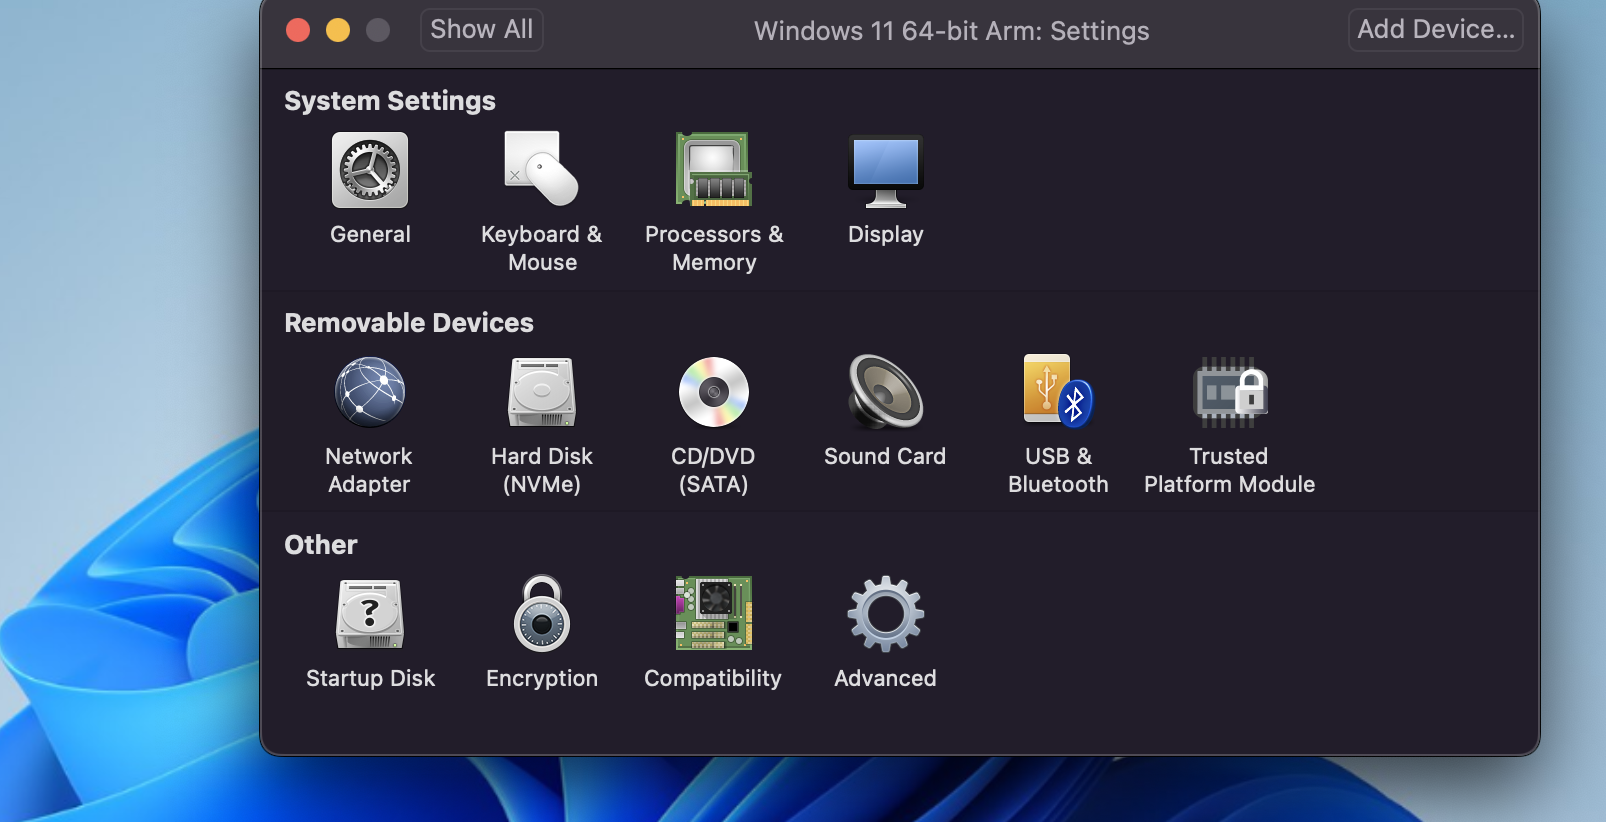Click the Windows 11 64-bit Arm title
This screenshot has width=1606, height=822.
[x=951, y=31]
